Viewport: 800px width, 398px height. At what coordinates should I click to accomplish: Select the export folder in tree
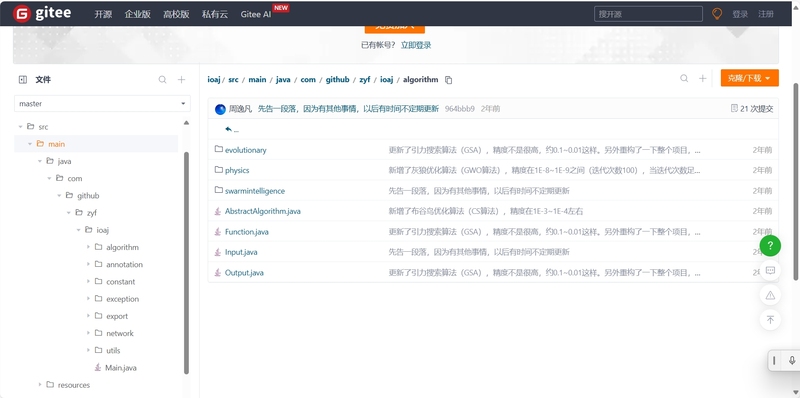click(117, 316)
